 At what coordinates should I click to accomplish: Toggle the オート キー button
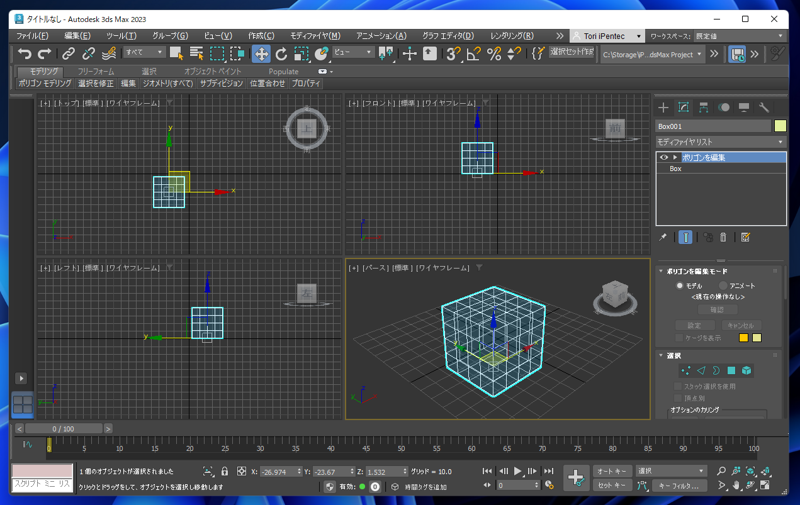pos(612,471)
